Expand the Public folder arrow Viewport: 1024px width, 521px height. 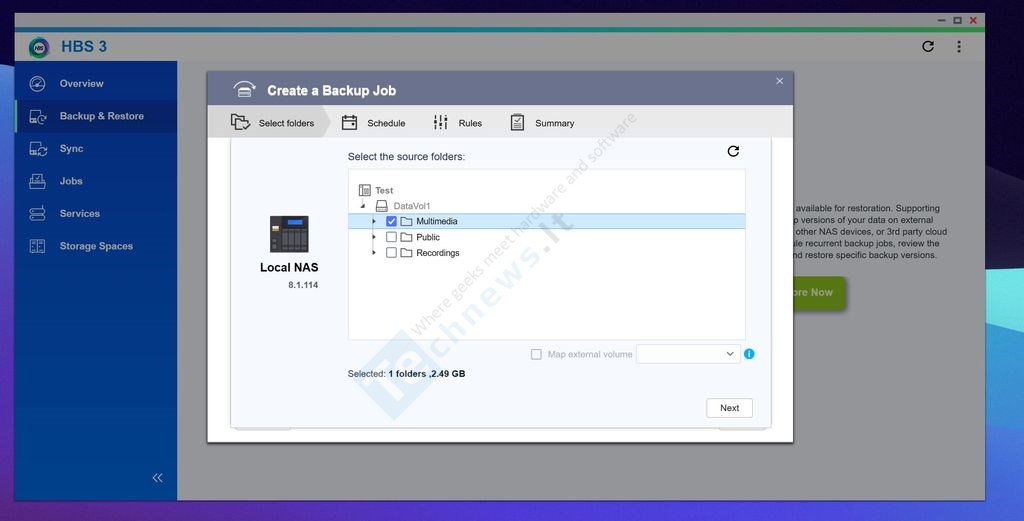coord(374,237)
